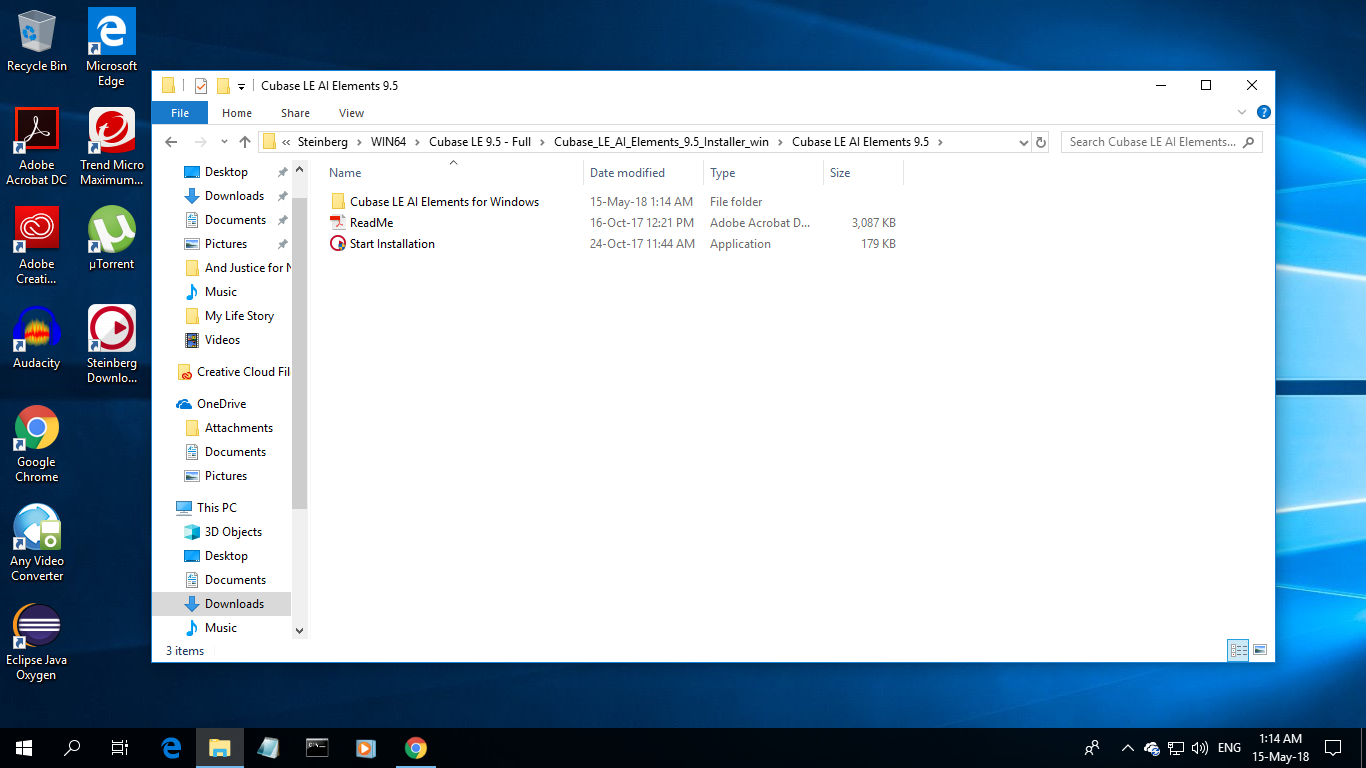Refresh the current folder view
The image size is (1366, 768).
tap(1041, 142)
